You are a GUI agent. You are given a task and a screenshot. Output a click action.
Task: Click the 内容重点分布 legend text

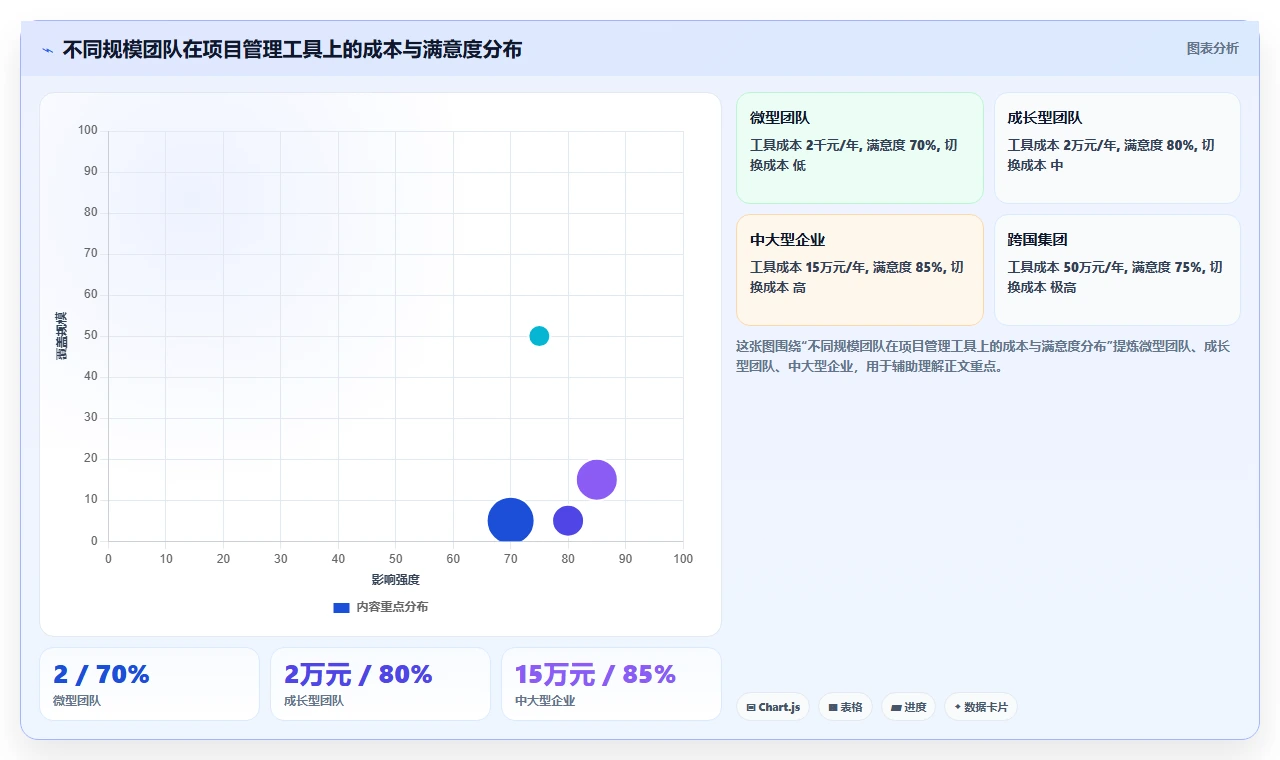point(392,607)
